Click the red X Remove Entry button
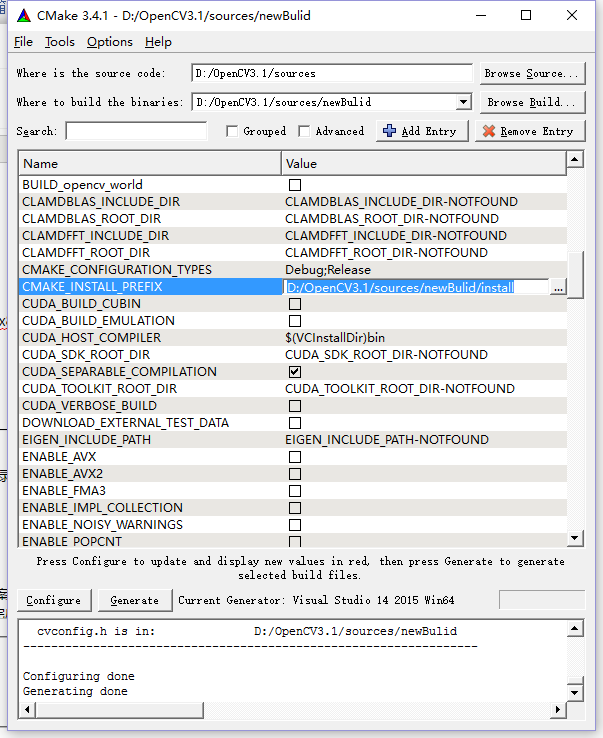This screenshot has width=603, height=738. pyautogui.click(x=530, y=131)
